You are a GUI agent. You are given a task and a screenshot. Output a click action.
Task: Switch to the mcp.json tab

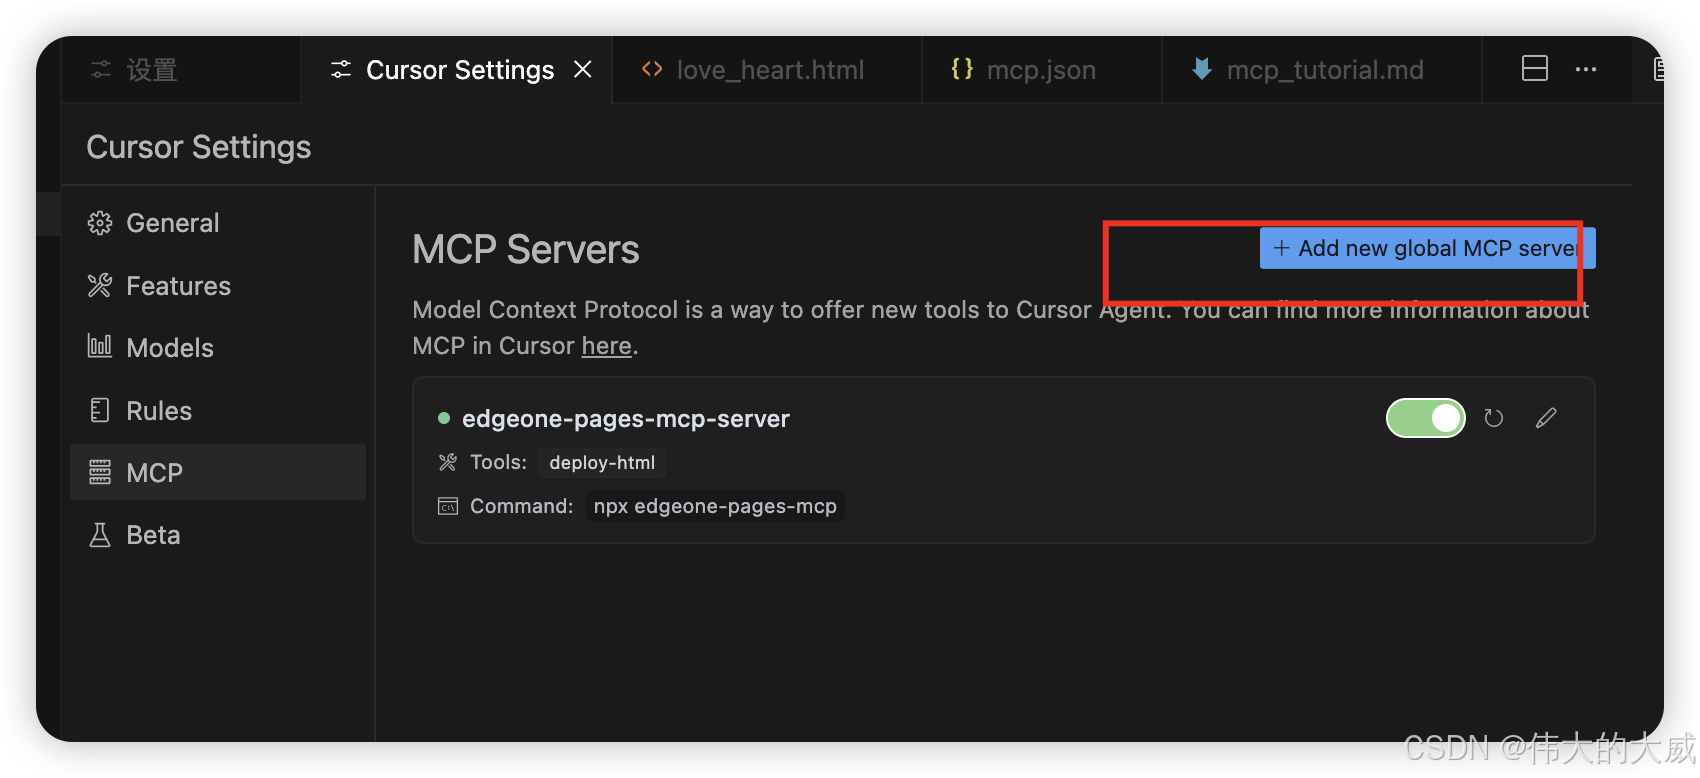(x=1041, y=69)
